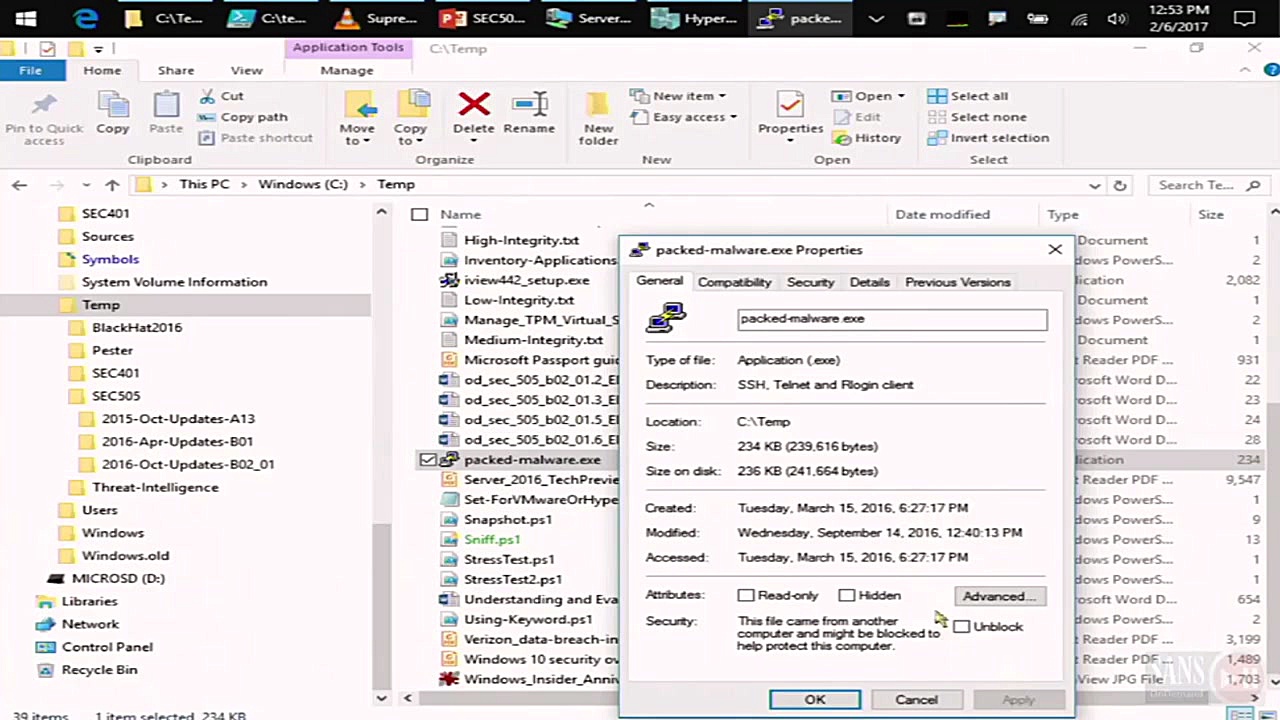The width and height of the screenshot is (1280, 720).
Task: Click the Copy path icon
Action: tap(207, 117)
